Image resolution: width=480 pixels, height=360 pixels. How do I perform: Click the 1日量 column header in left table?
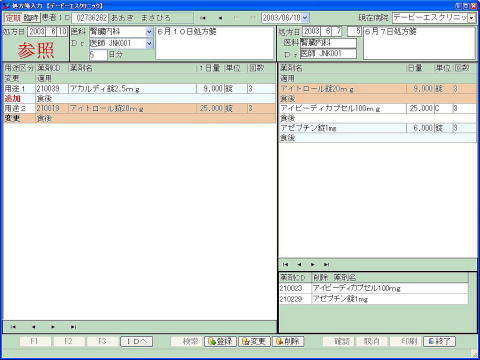pyautogui.click(x=210, y=68)
